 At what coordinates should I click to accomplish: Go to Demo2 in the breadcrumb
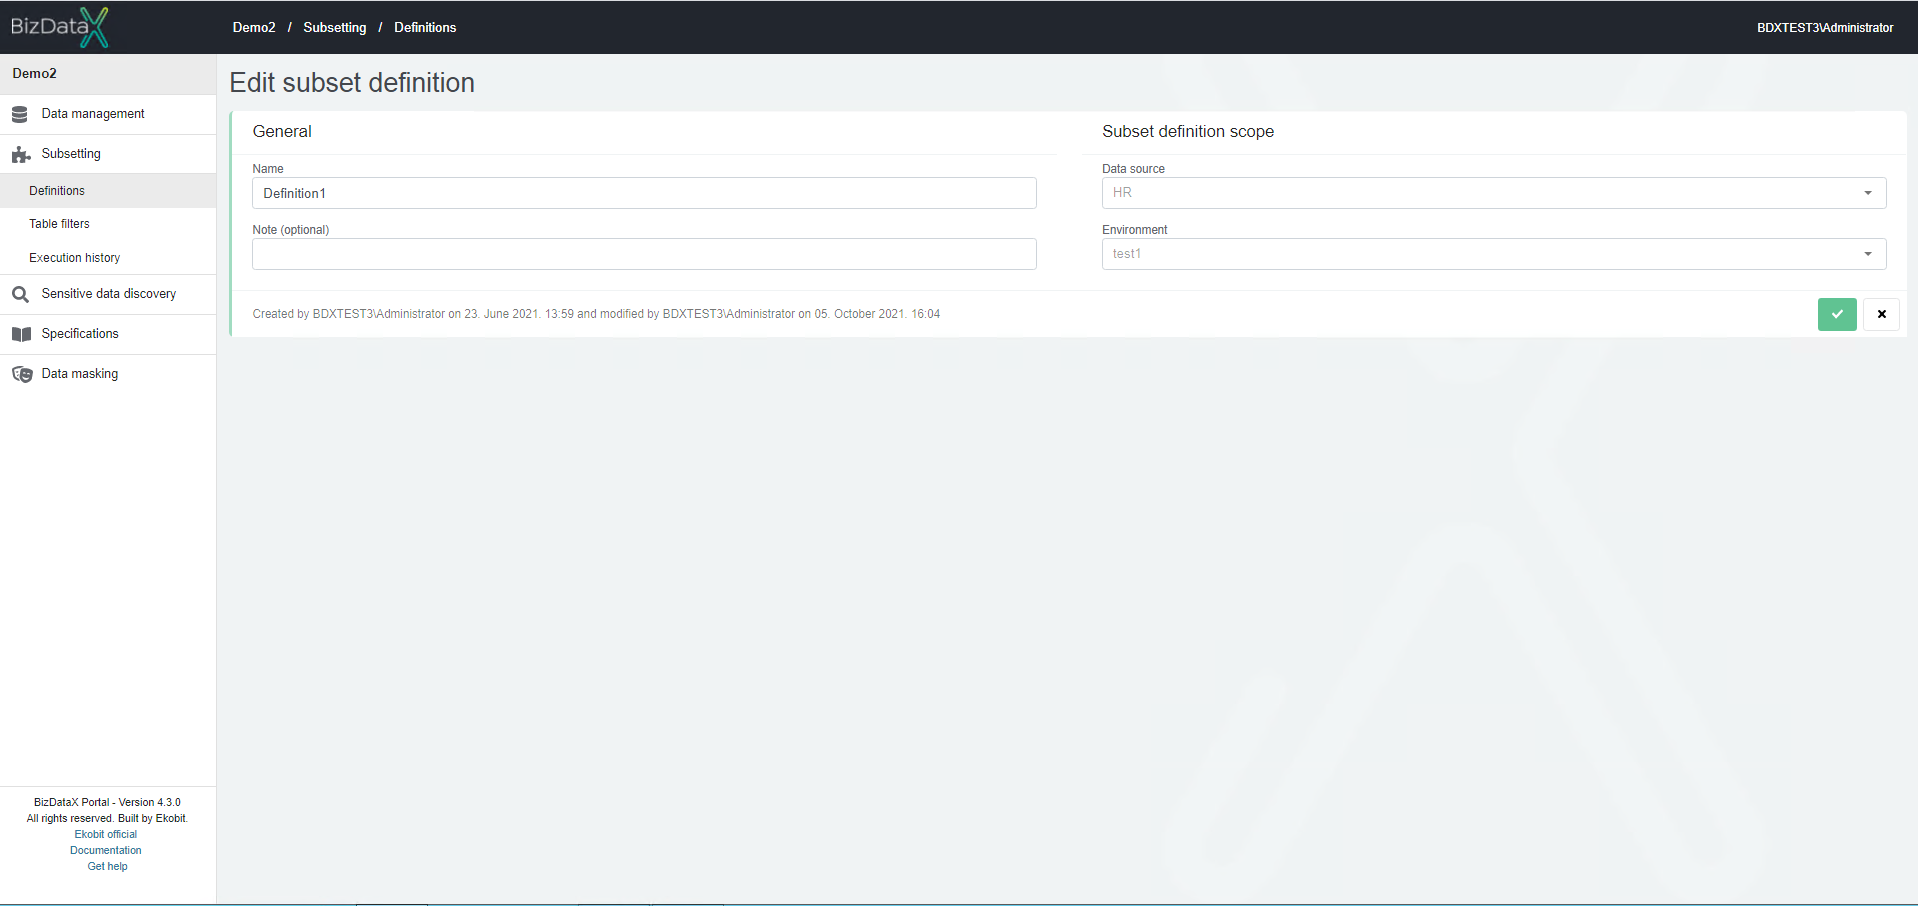click(x=254, y=28)
